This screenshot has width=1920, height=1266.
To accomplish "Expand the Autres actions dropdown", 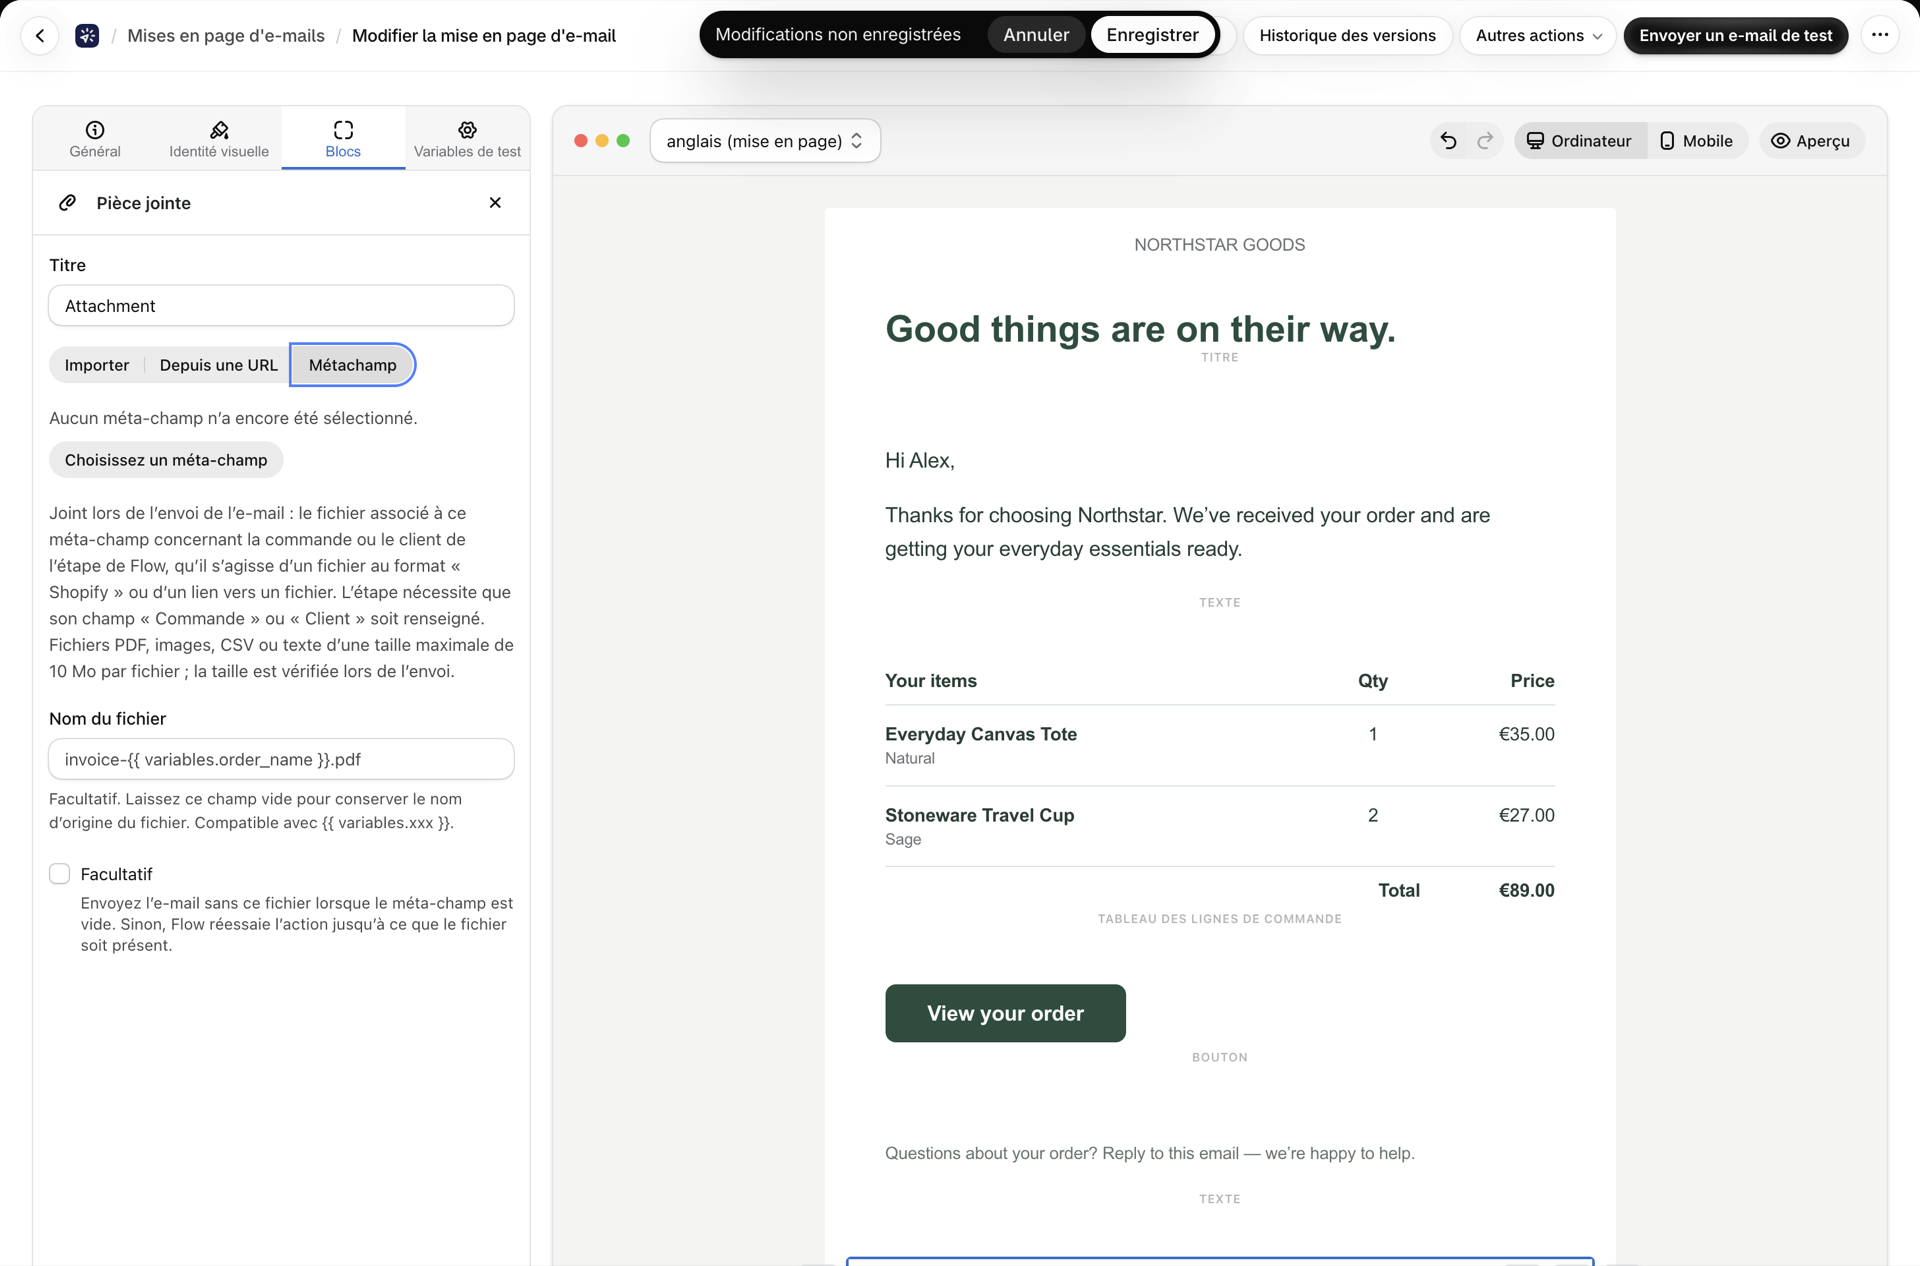I will 1538,35.
